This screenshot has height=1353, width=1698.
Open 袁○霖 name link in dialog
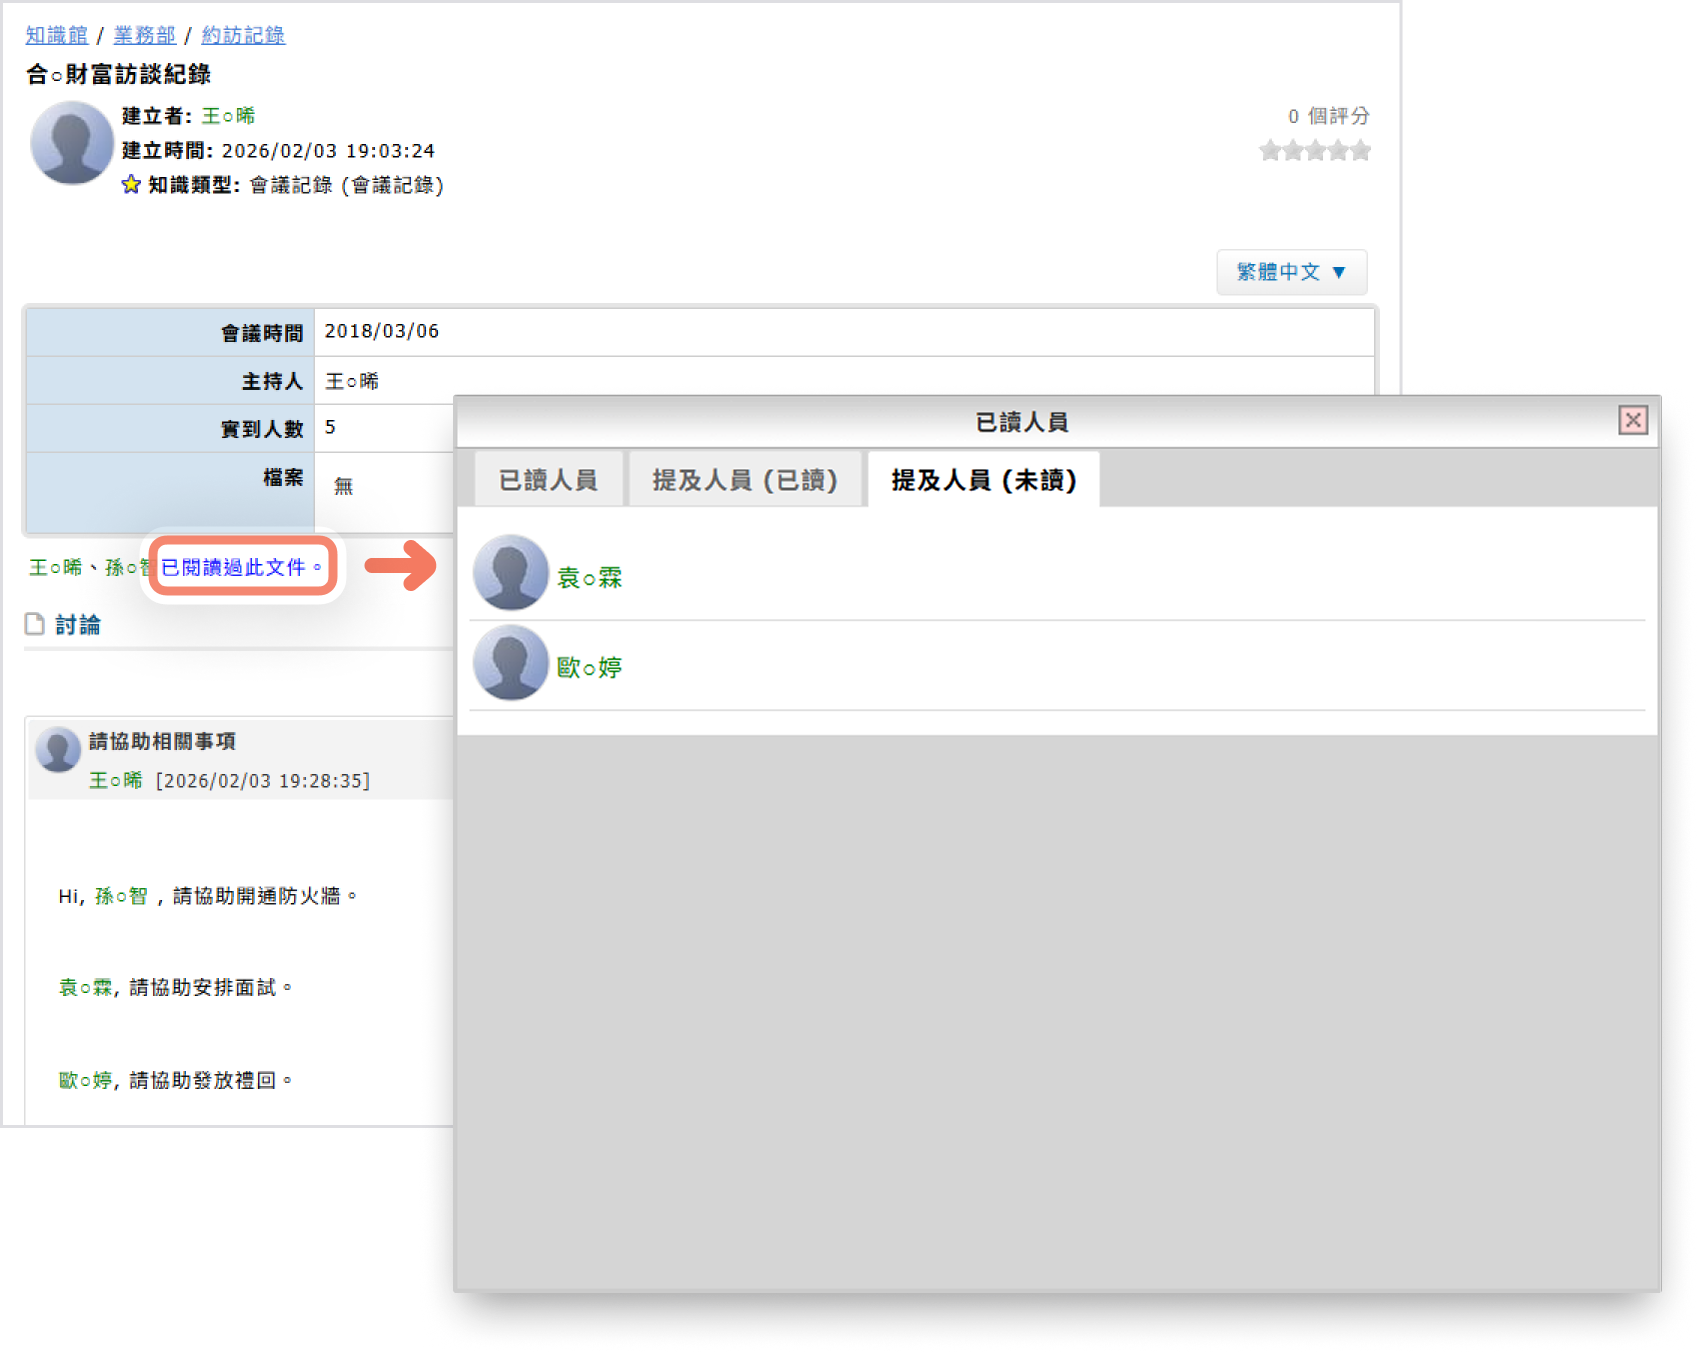coord(589,577)
